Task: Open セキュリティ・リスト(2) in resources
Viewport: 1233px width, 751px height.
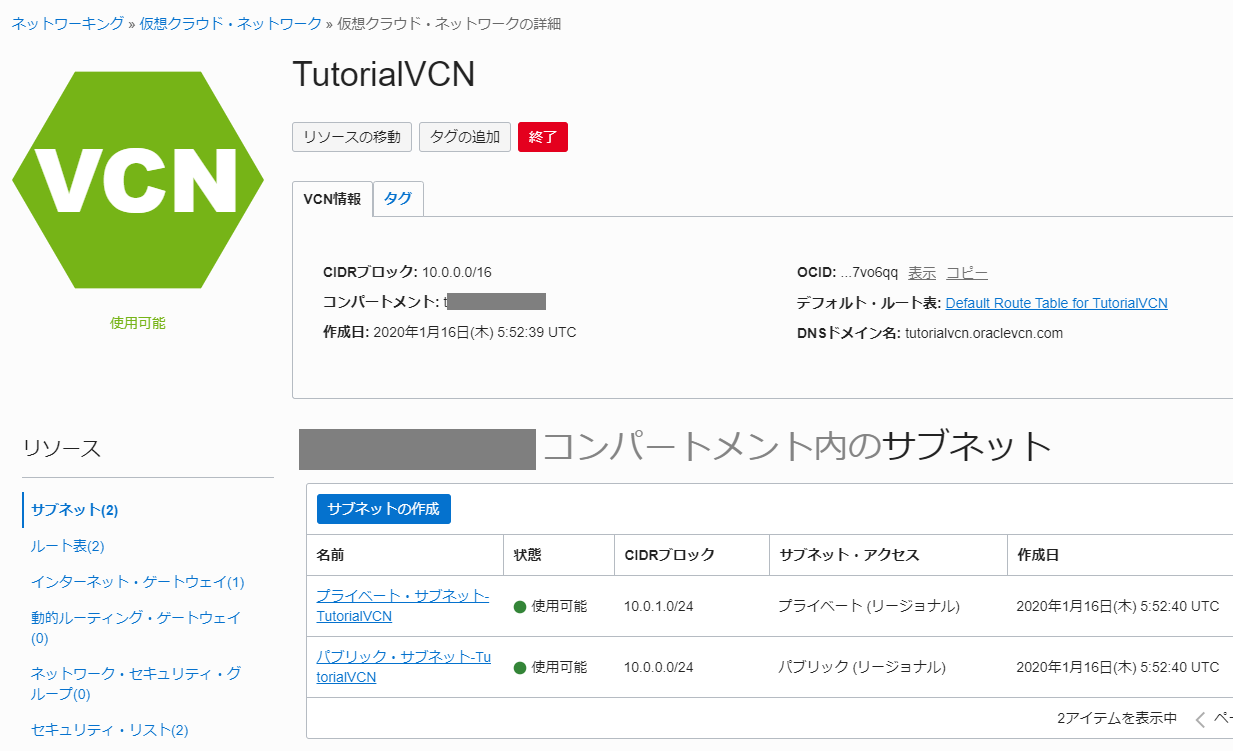Action: click(x=109, y=730)
